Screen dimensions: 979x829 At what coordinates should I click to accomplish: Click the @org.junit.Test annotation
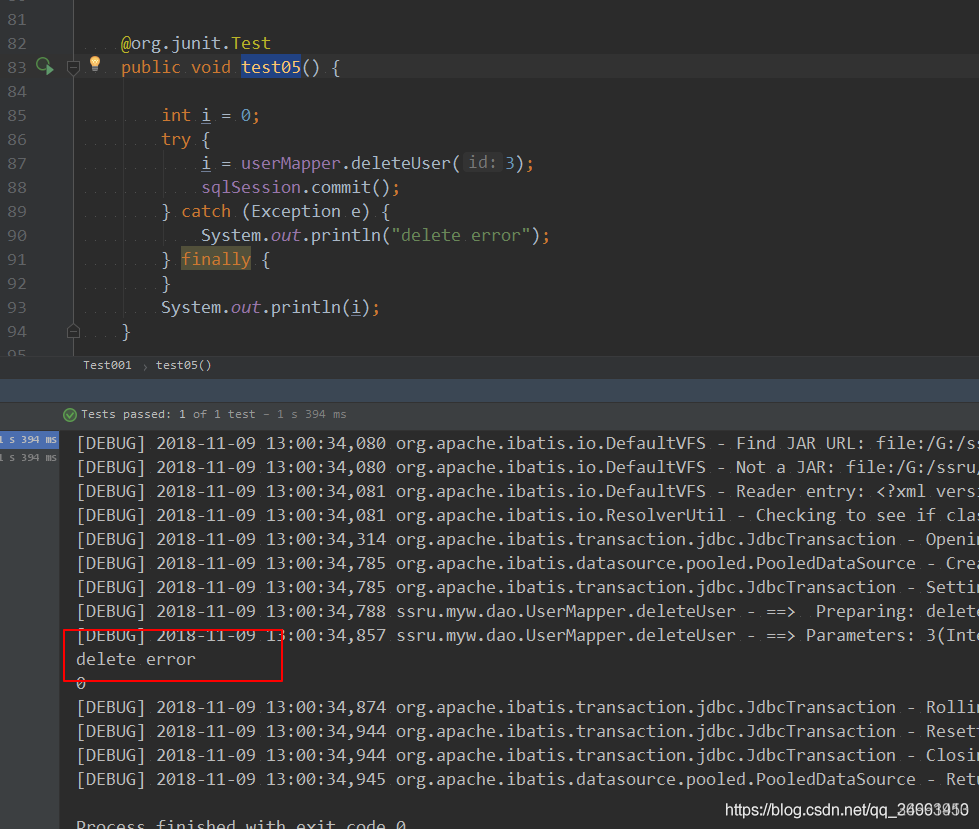[195, 43]
